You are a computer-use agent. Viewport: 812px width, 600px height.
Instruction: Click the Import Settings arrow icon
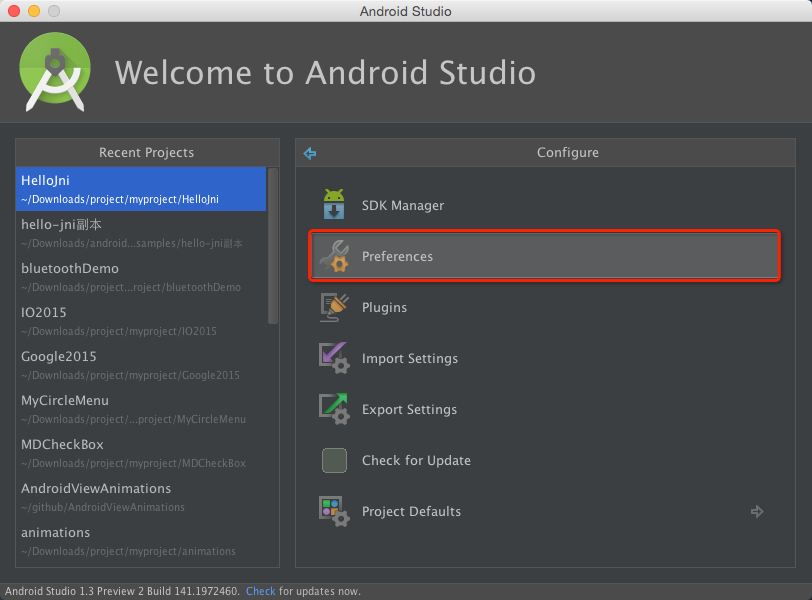click(x=334, y=358)
